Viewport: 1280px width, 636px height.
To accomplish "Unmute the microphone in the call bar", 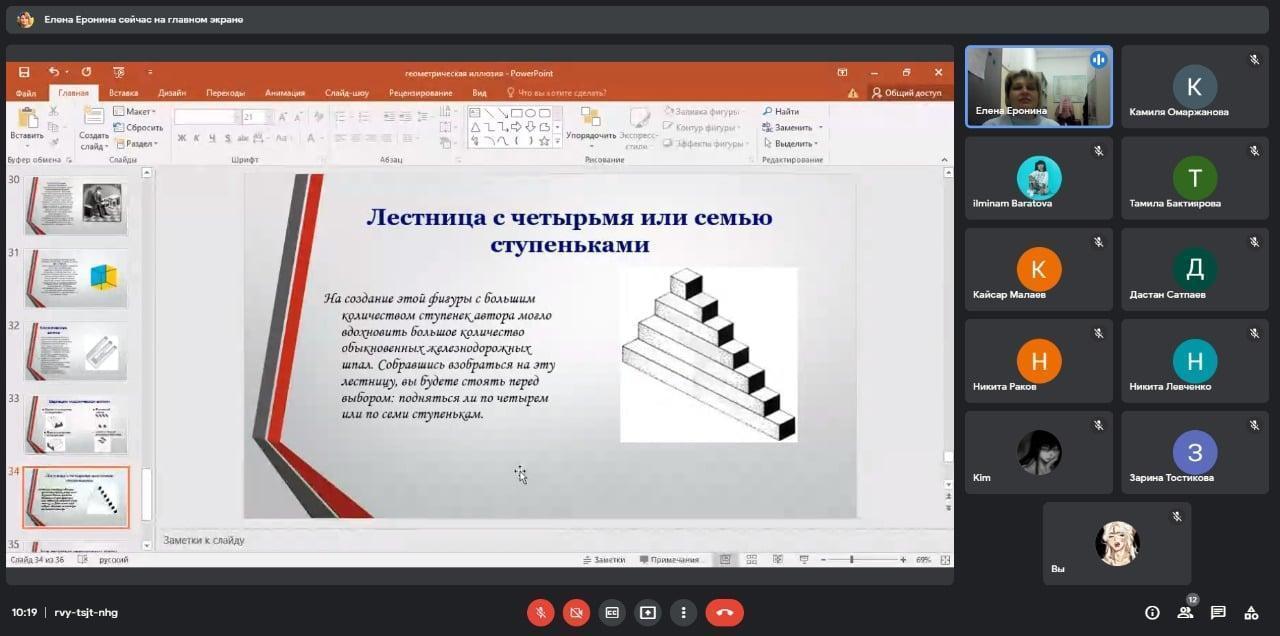I will click(x=541, y=612).
